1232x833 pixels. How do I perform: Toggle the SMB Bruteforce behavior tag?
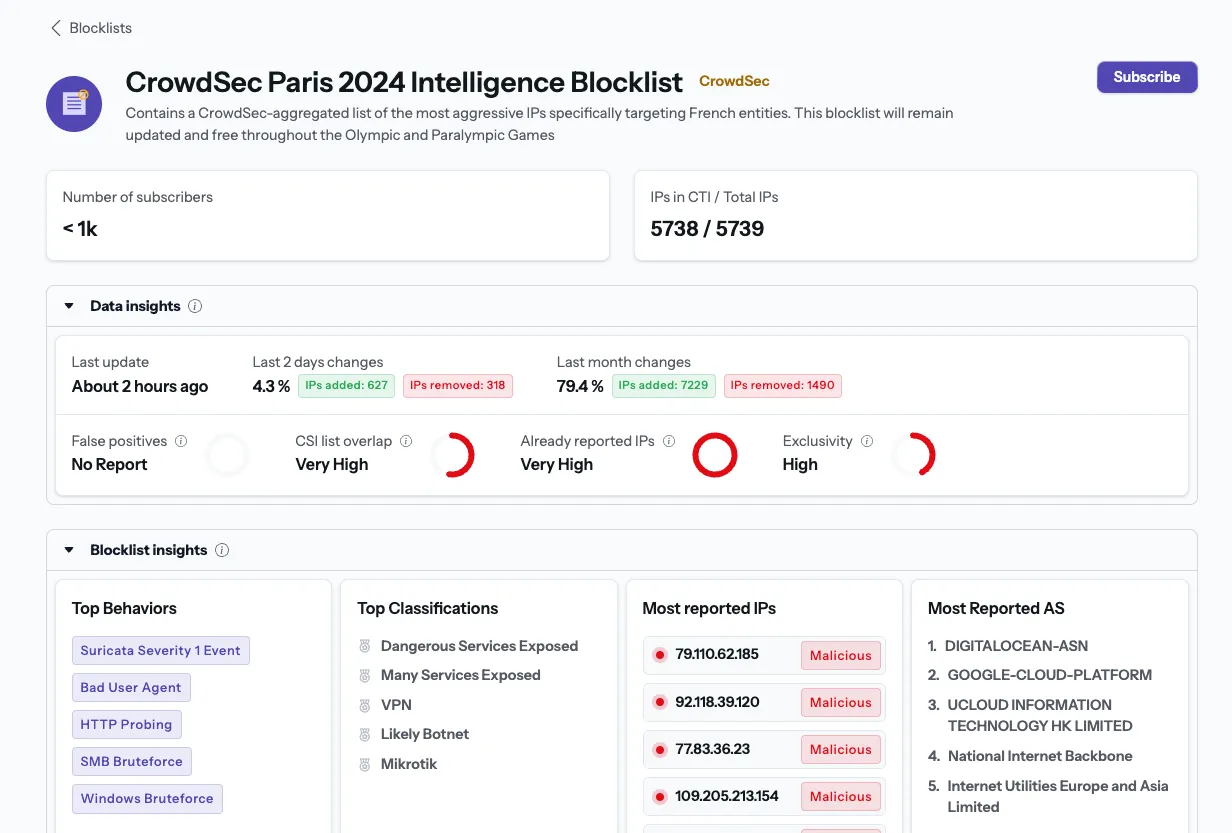[x=131, y=761]
